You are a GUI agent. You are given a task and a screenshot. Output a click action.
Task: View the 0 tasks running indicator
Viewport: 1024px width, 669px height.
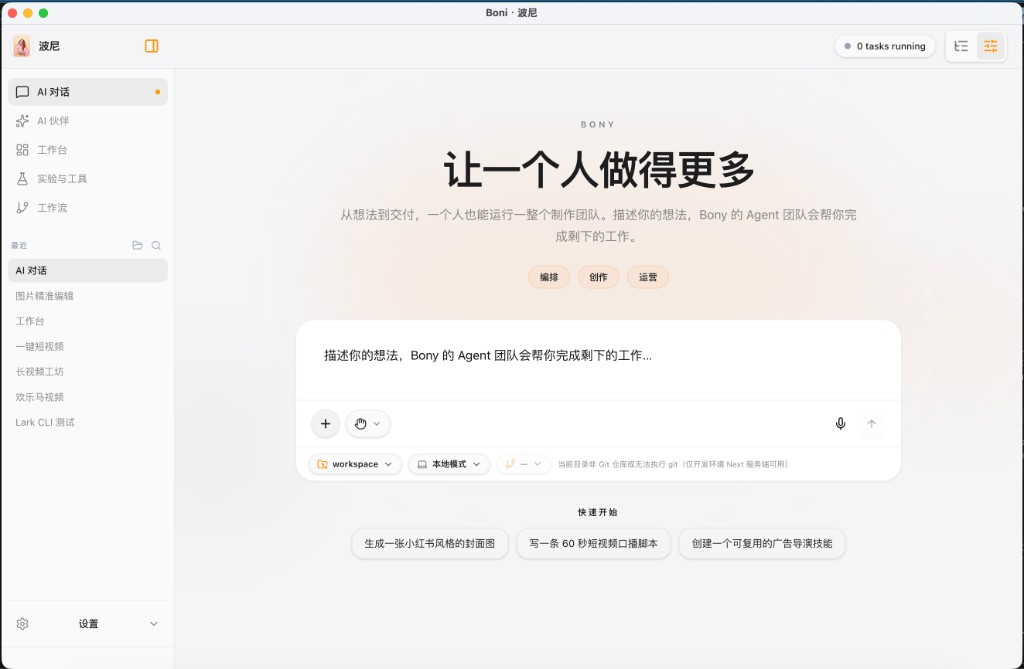[x=885, y=46]
